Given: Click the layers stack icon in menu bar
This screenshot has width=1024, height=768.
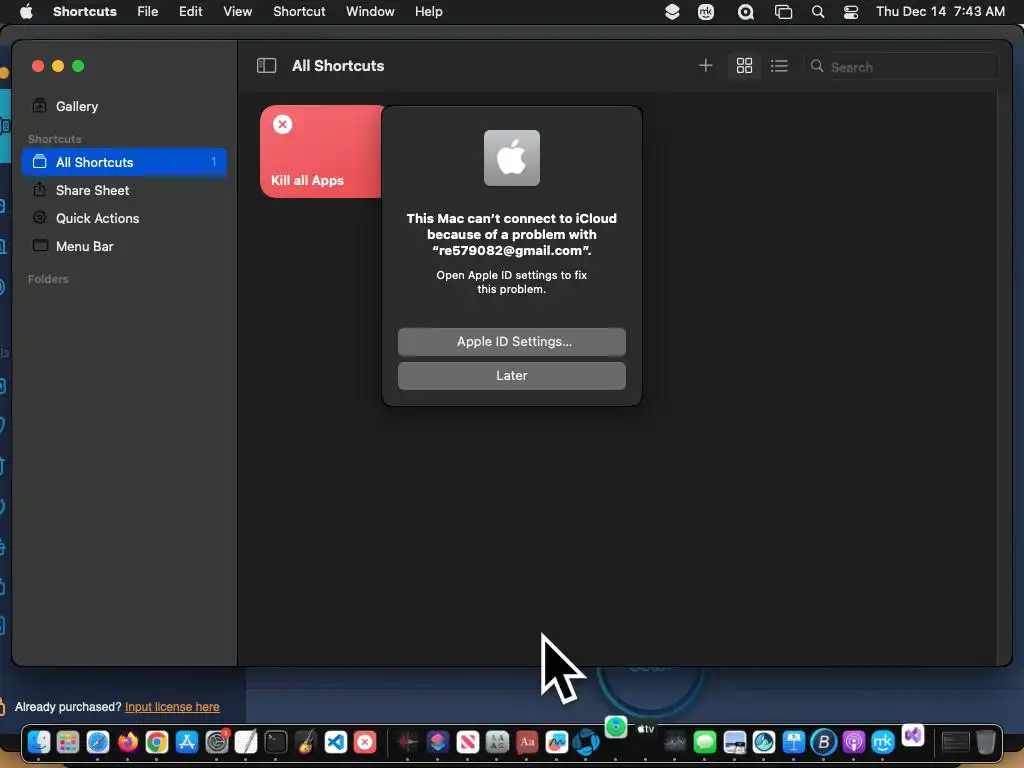Looking at the screenshot, I should pyautogui.click(x=672, y=12).
